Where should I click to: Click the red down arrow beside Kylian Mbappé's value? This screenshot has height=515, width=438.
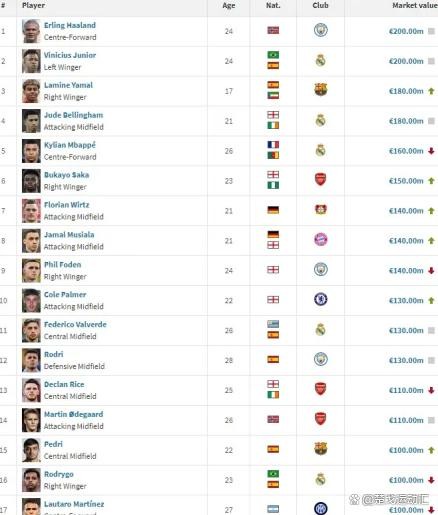click(431, 151)
